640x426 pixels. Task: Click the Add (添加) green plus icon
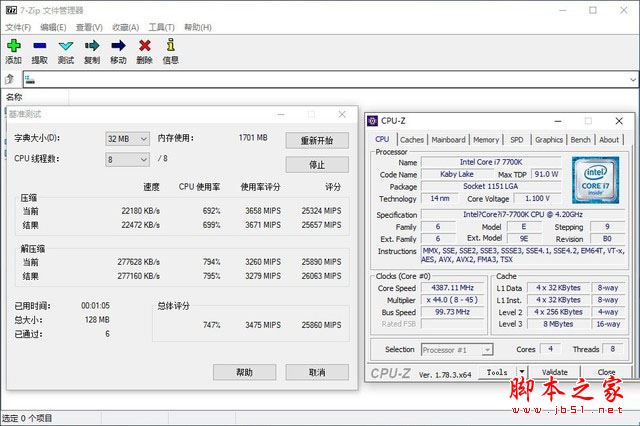(x=13, y=45)
